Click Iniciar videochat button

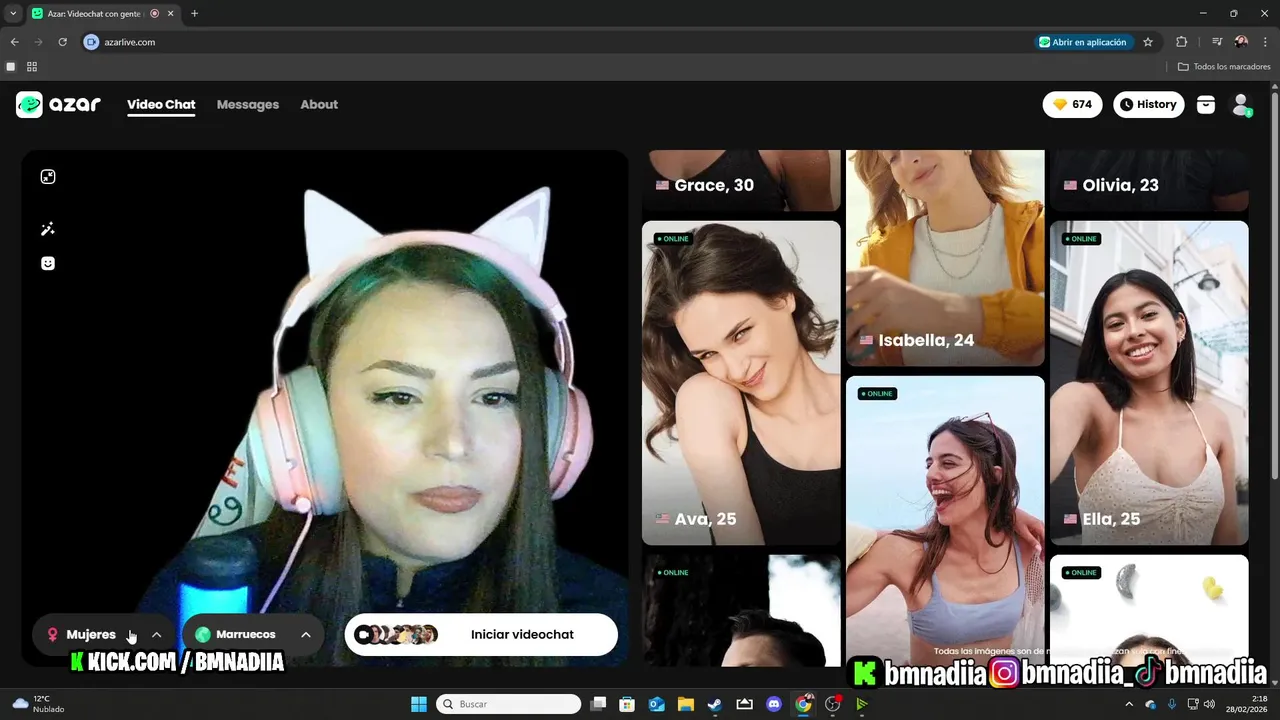coord(481,634)
